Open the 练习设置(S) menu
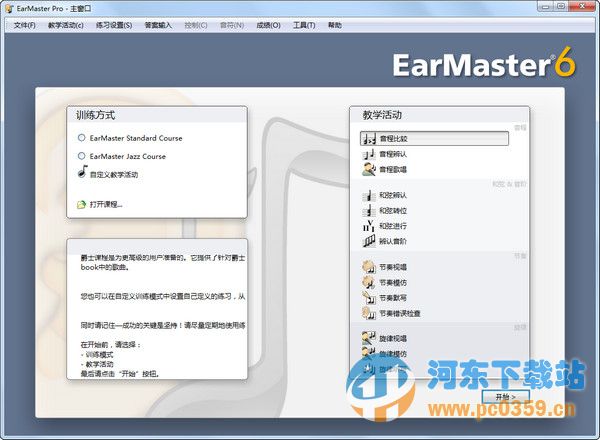This screenshot has height=440, width=600. 114,25
